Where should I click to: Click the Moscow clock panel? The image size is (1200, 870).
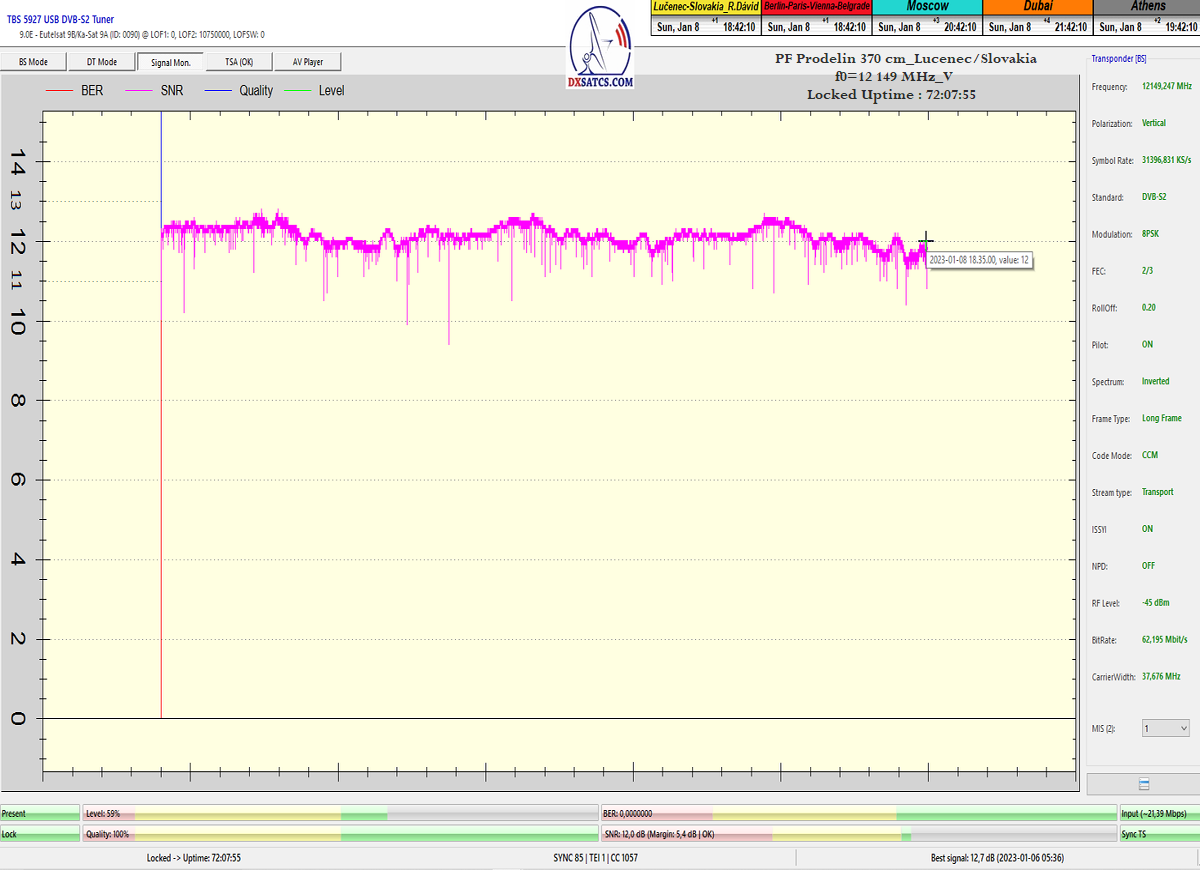point(927,19)
